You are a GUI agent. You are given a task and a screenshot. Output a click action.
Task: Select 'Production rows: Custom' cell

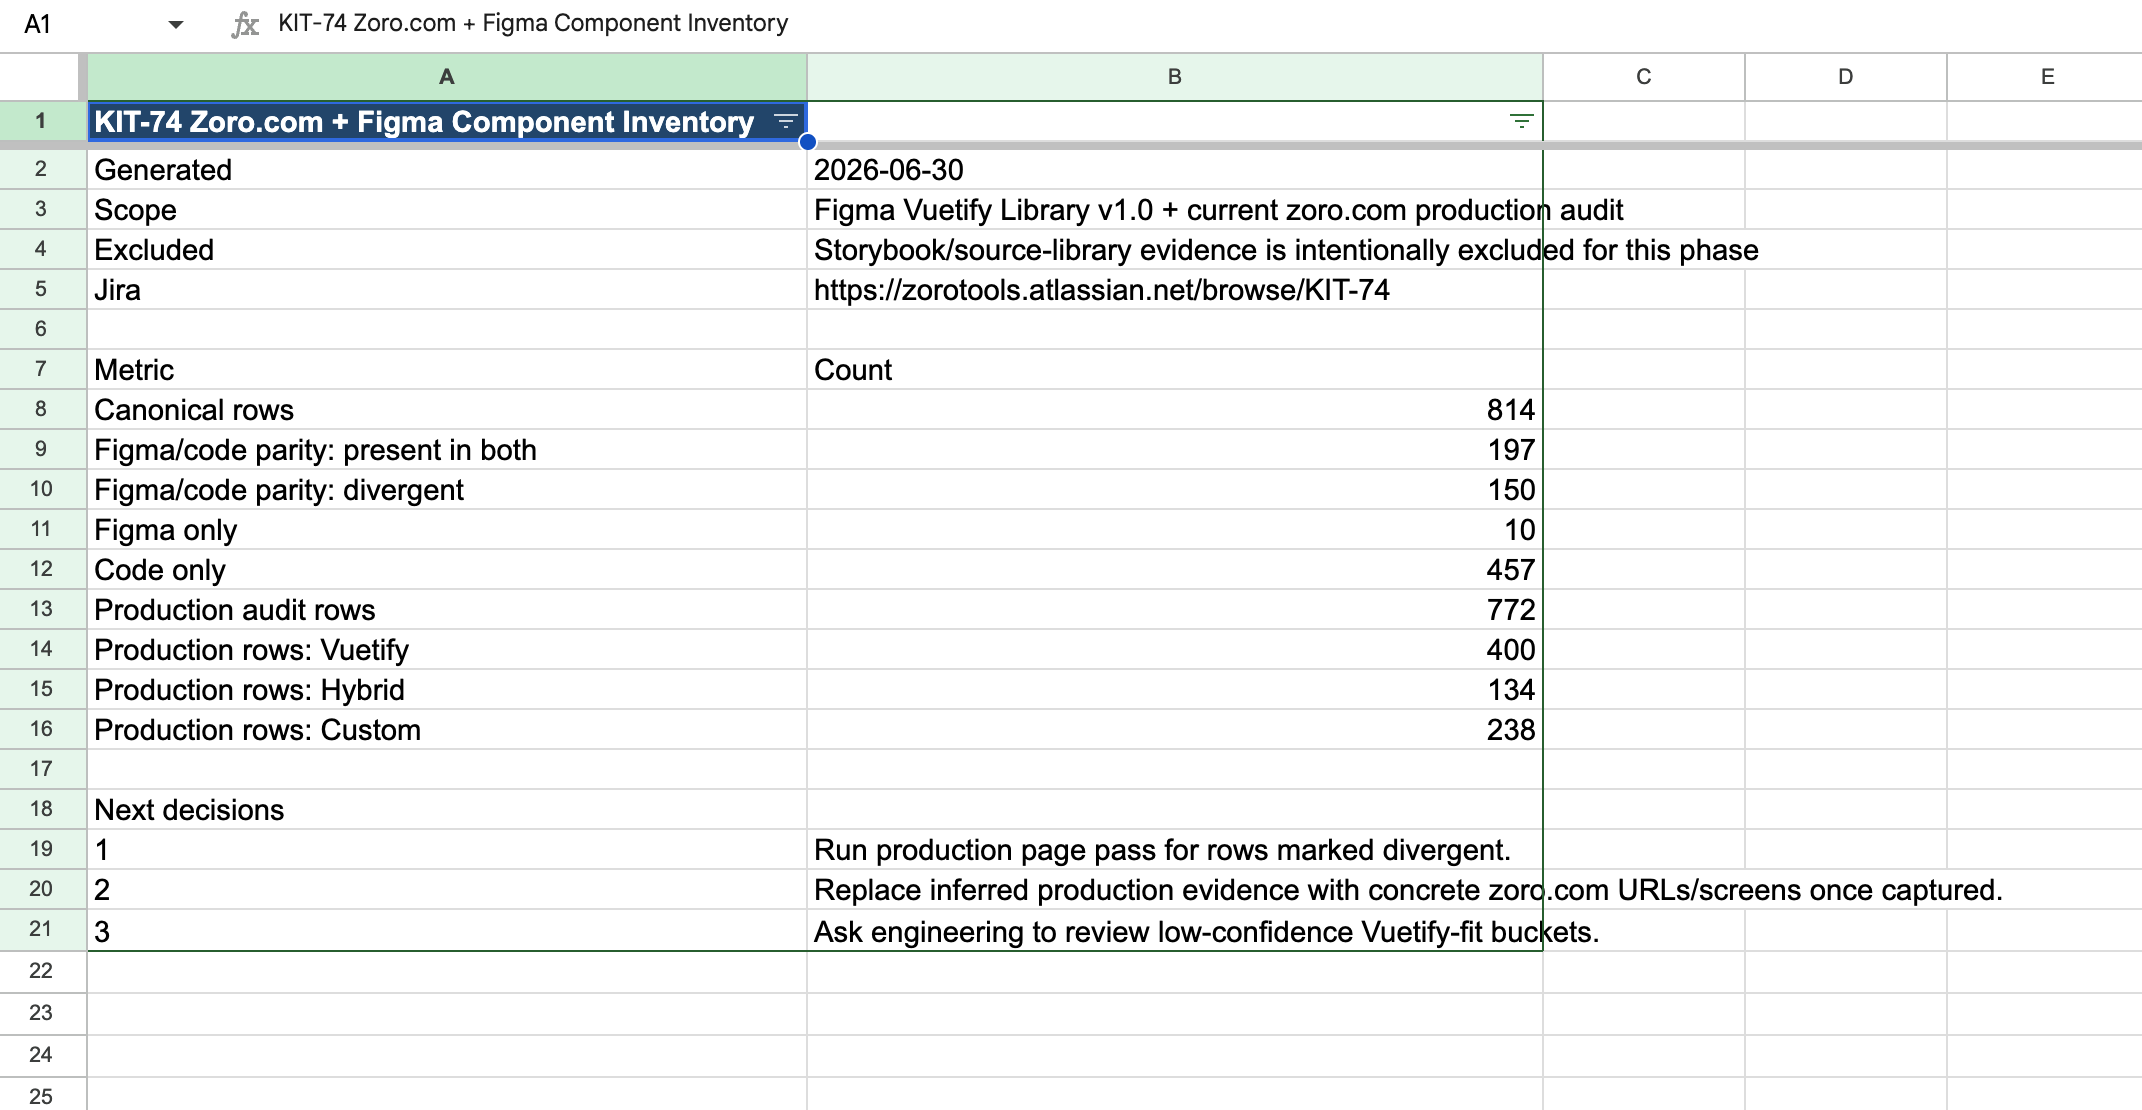click(447, 729)
